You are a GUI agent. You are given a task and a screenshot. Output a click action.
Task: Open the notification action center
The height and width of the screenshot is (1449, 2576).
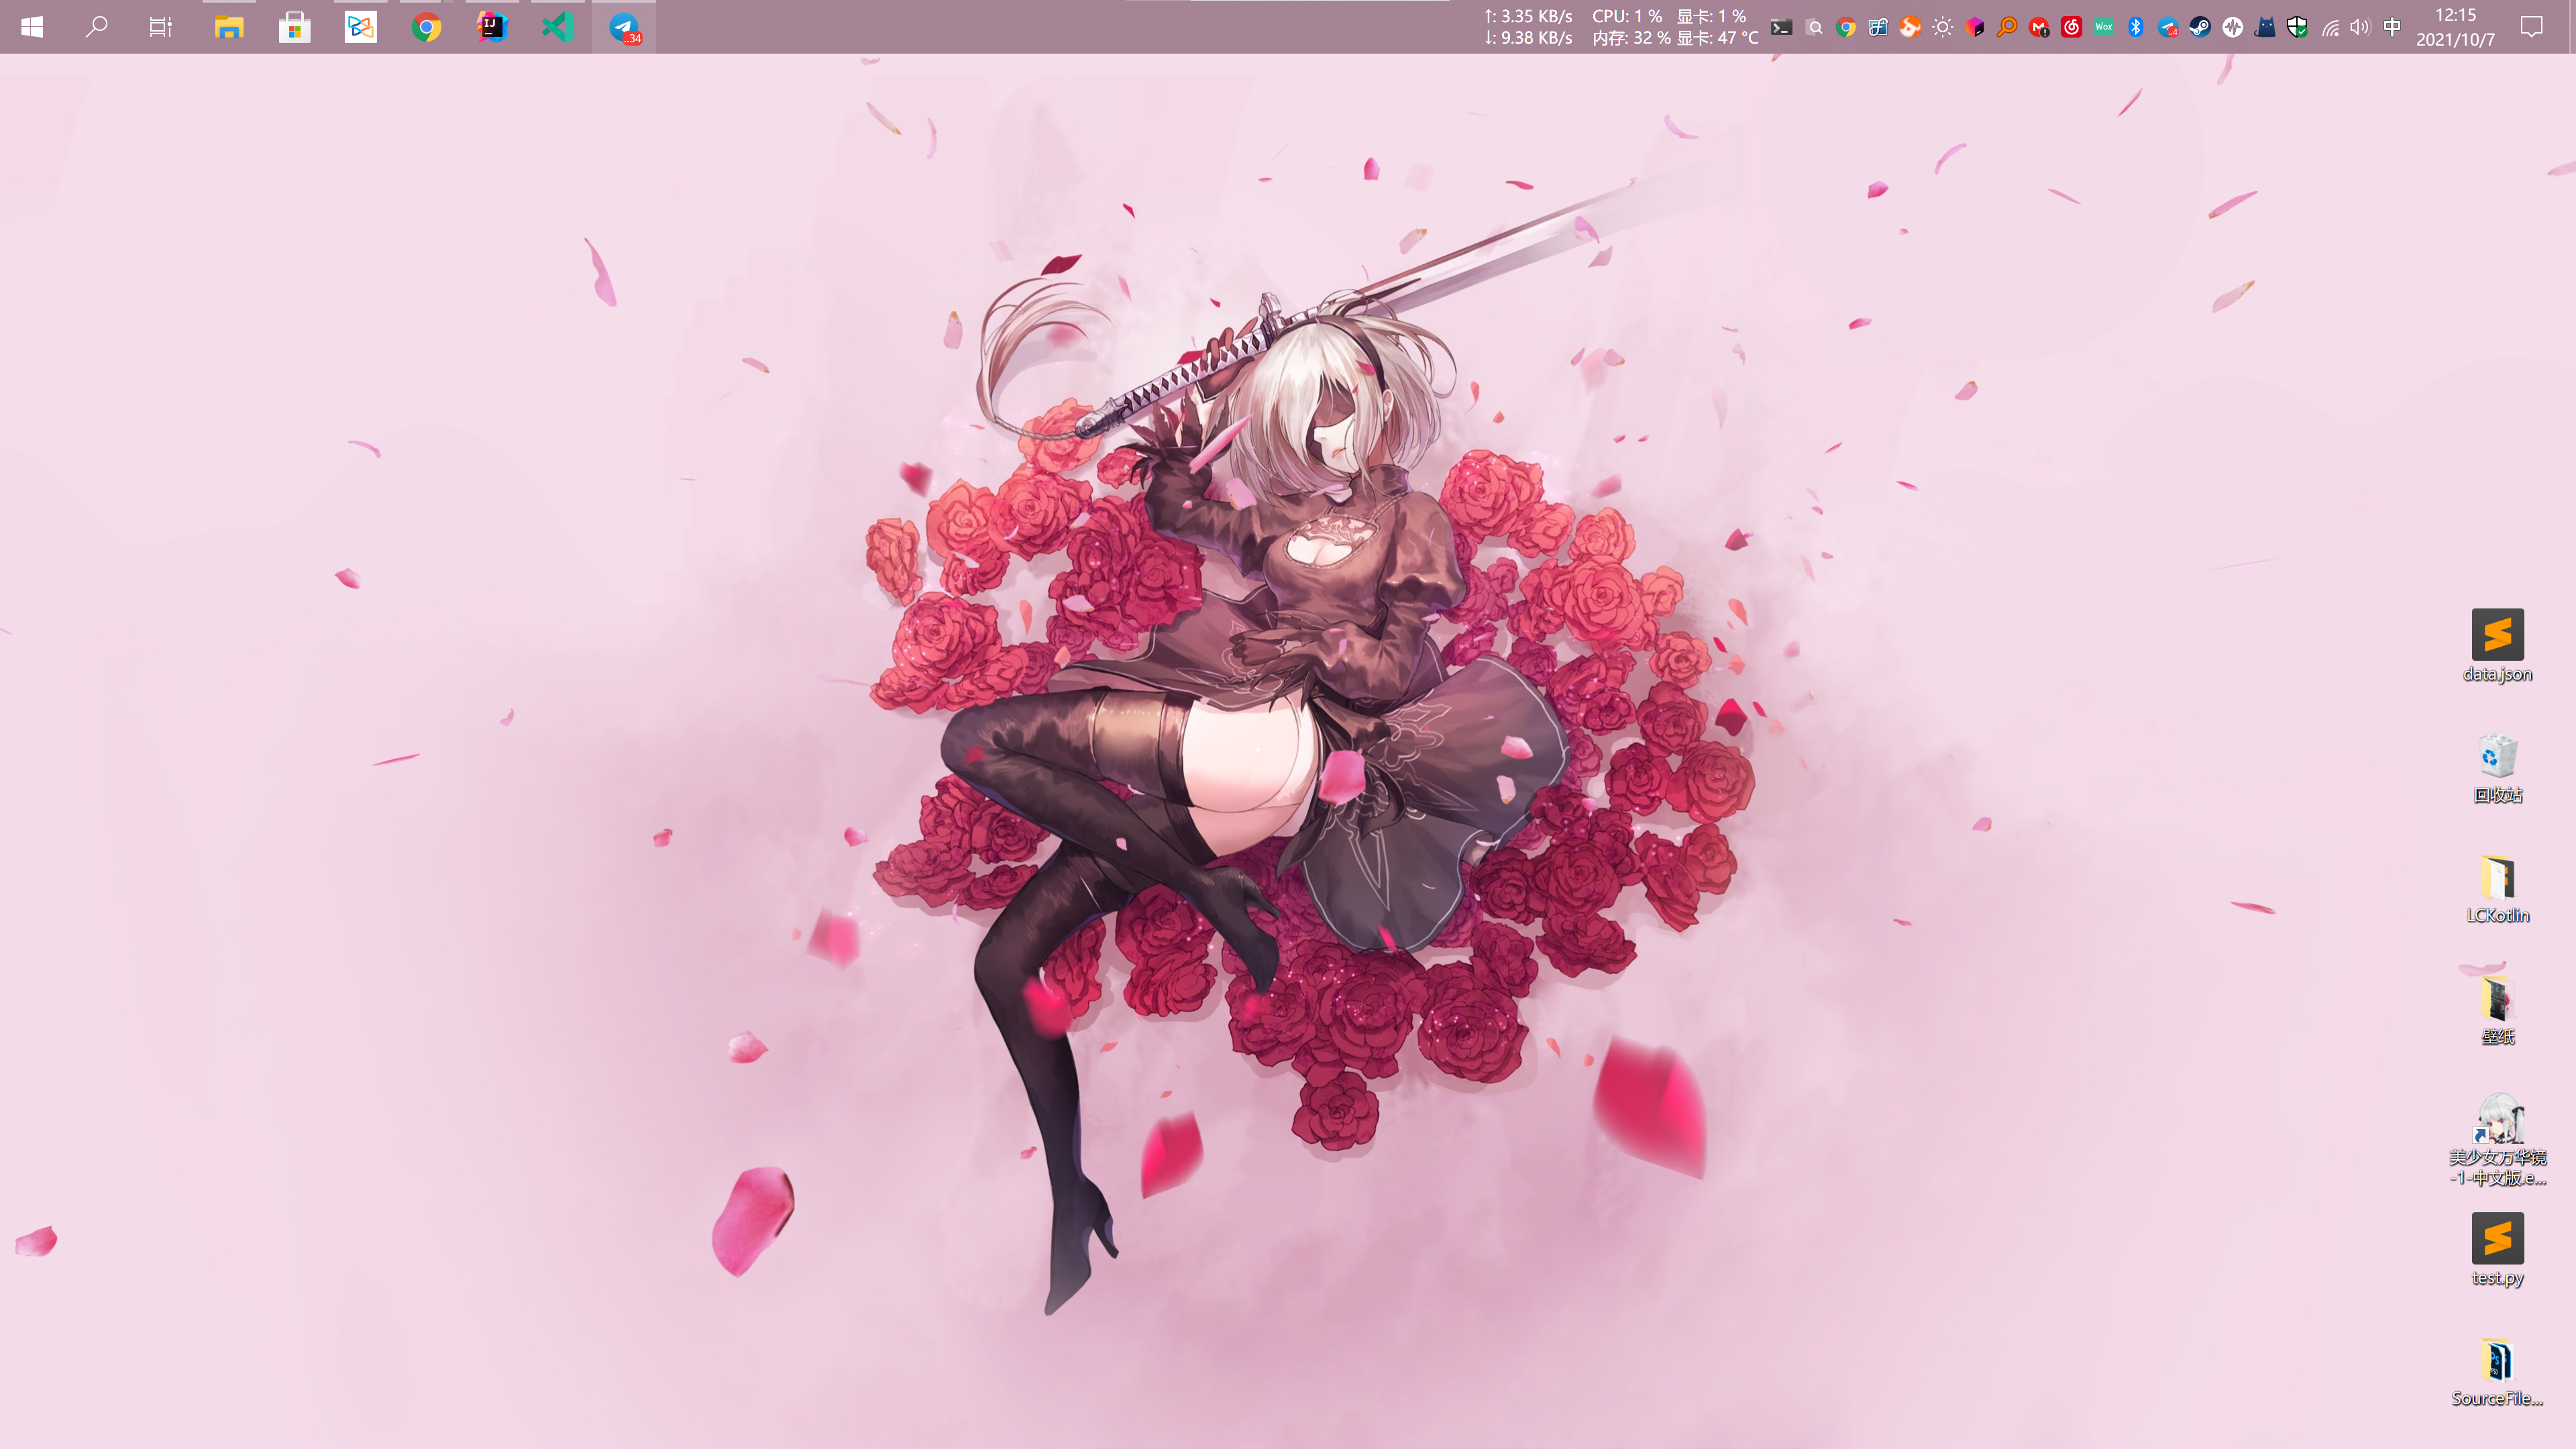click(x=2531, y=27)
